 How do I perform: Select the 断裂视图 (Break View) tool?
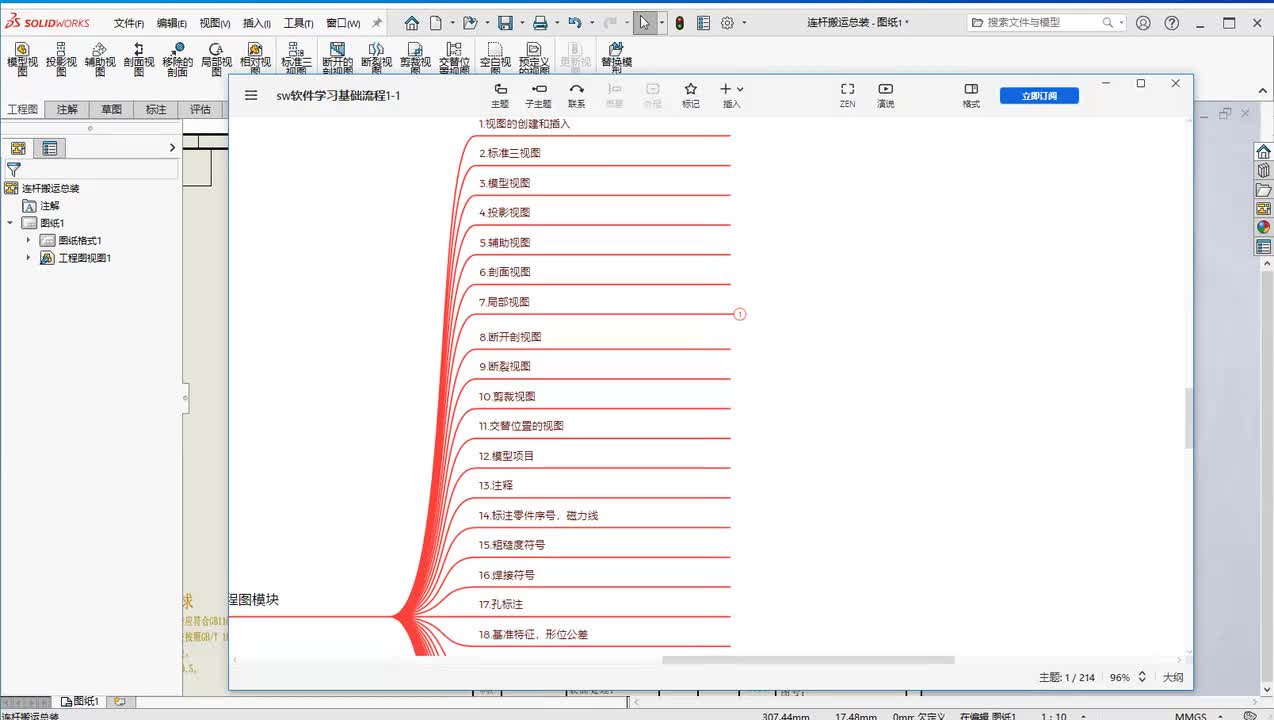376,59
